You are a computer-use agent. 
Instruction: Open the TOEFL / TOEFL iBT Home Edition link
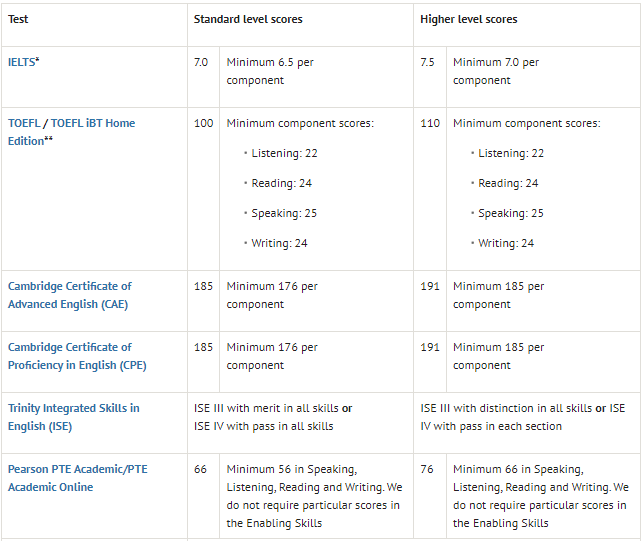click(x=72, y=132)
